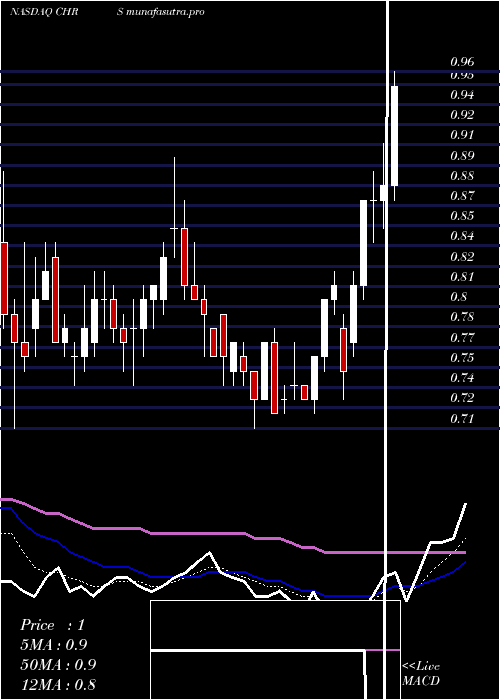Viewport: 500px width, 700px height.
Task: Select the tallest white candle reaching 0.95
Action: pos(394,136)
